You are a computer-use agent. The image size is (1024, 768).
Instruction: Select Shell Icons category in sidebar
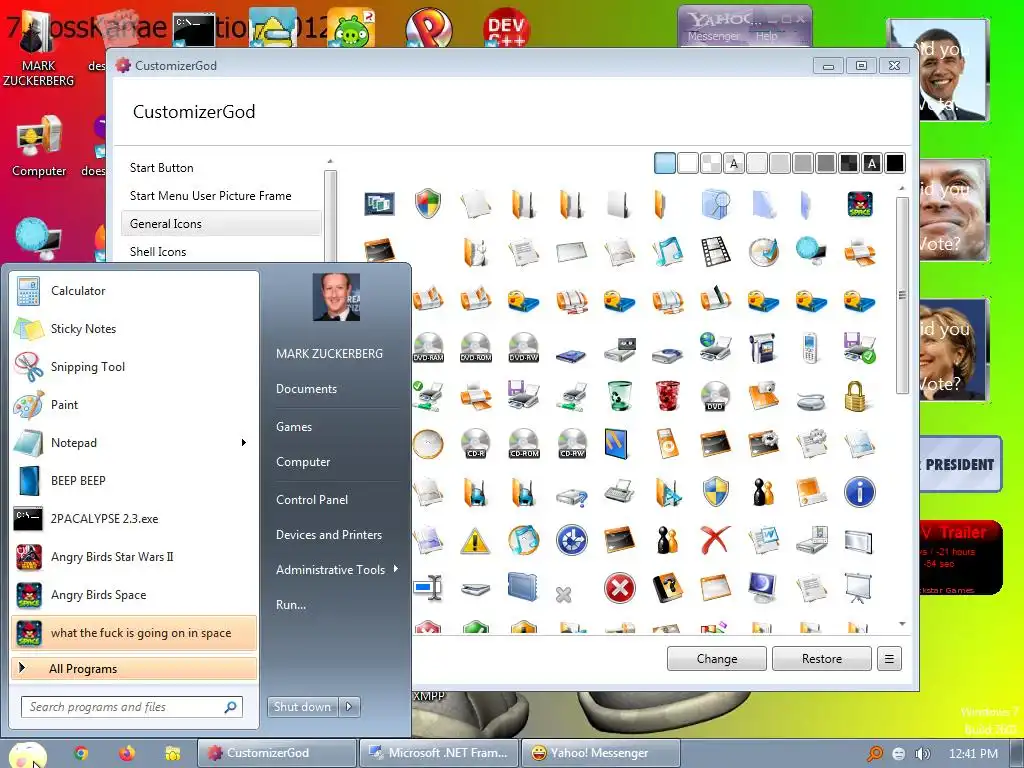[x=221, y=252]
